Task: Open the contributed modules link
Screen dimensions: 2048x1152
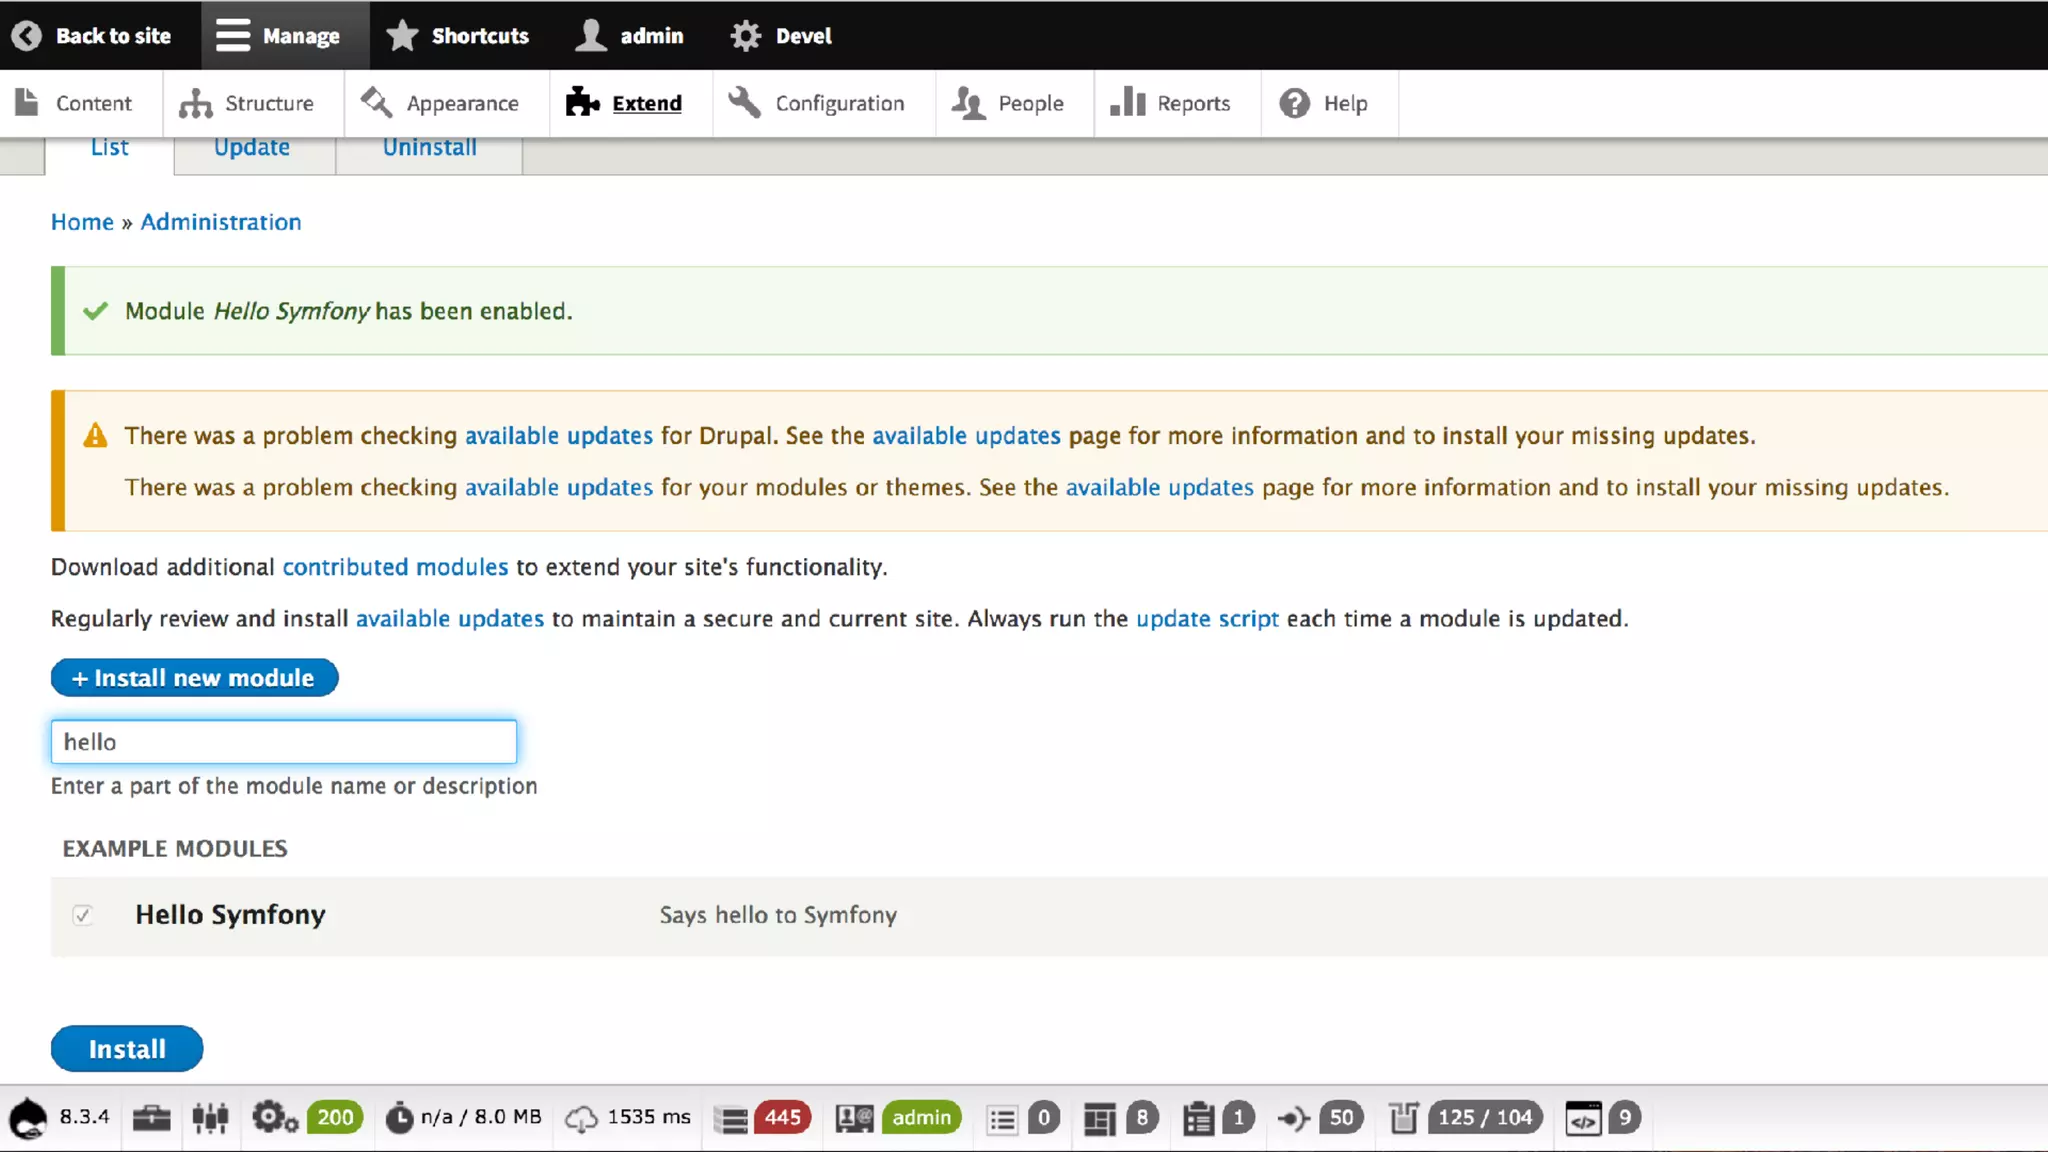Action: click(x=395, y=567)
